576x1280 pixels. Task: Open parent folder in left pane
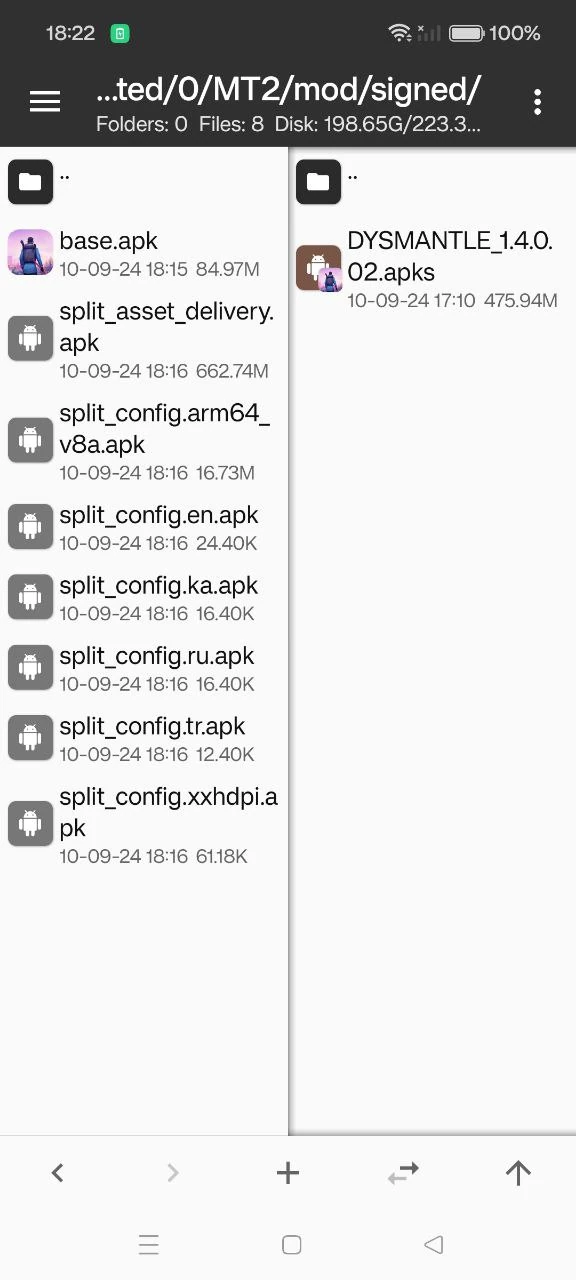[144, 181]
